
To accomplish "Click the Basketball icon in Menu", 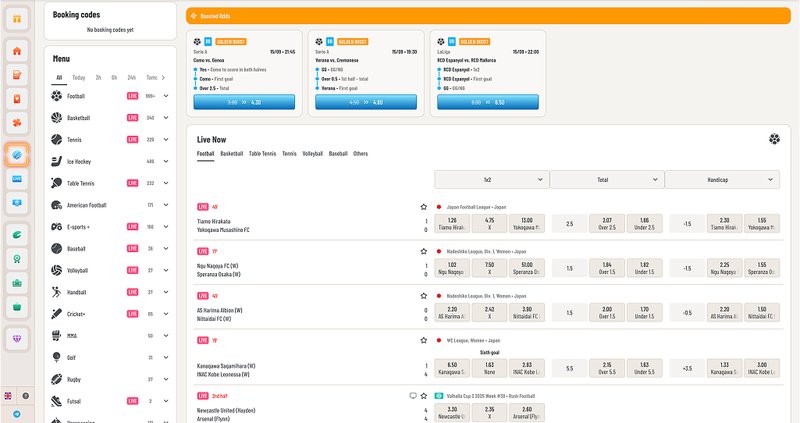I will (x=57, y=117).
